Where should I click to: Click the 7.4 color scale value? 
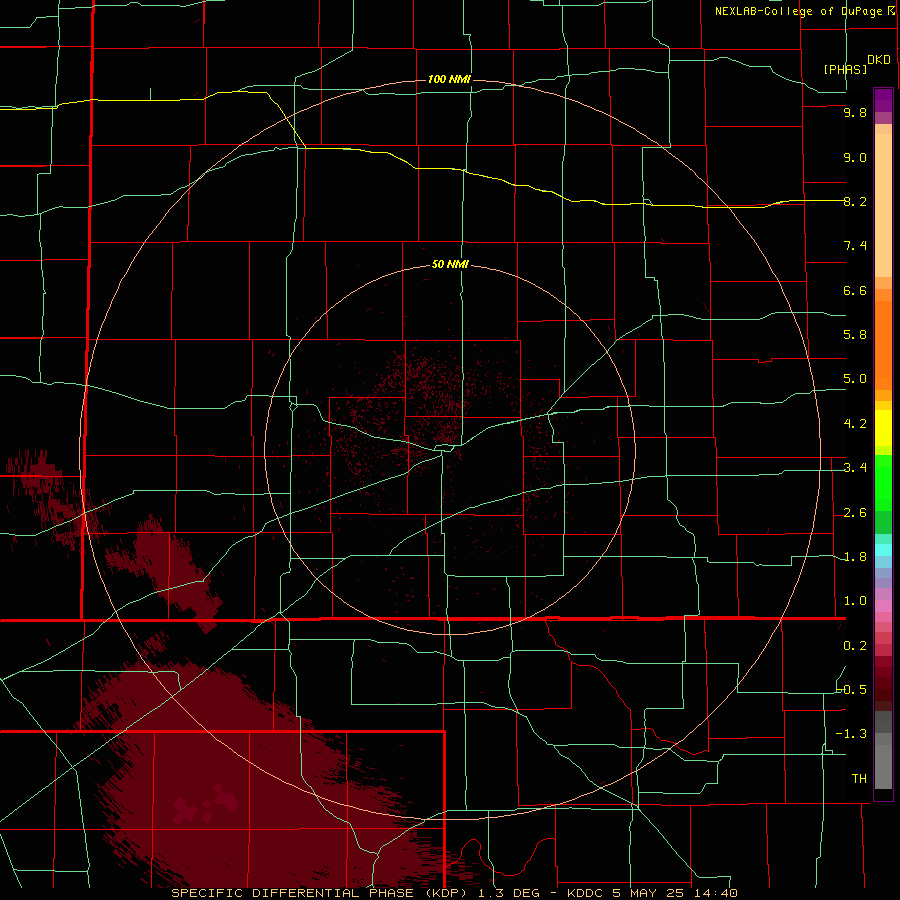pos(855,246)
